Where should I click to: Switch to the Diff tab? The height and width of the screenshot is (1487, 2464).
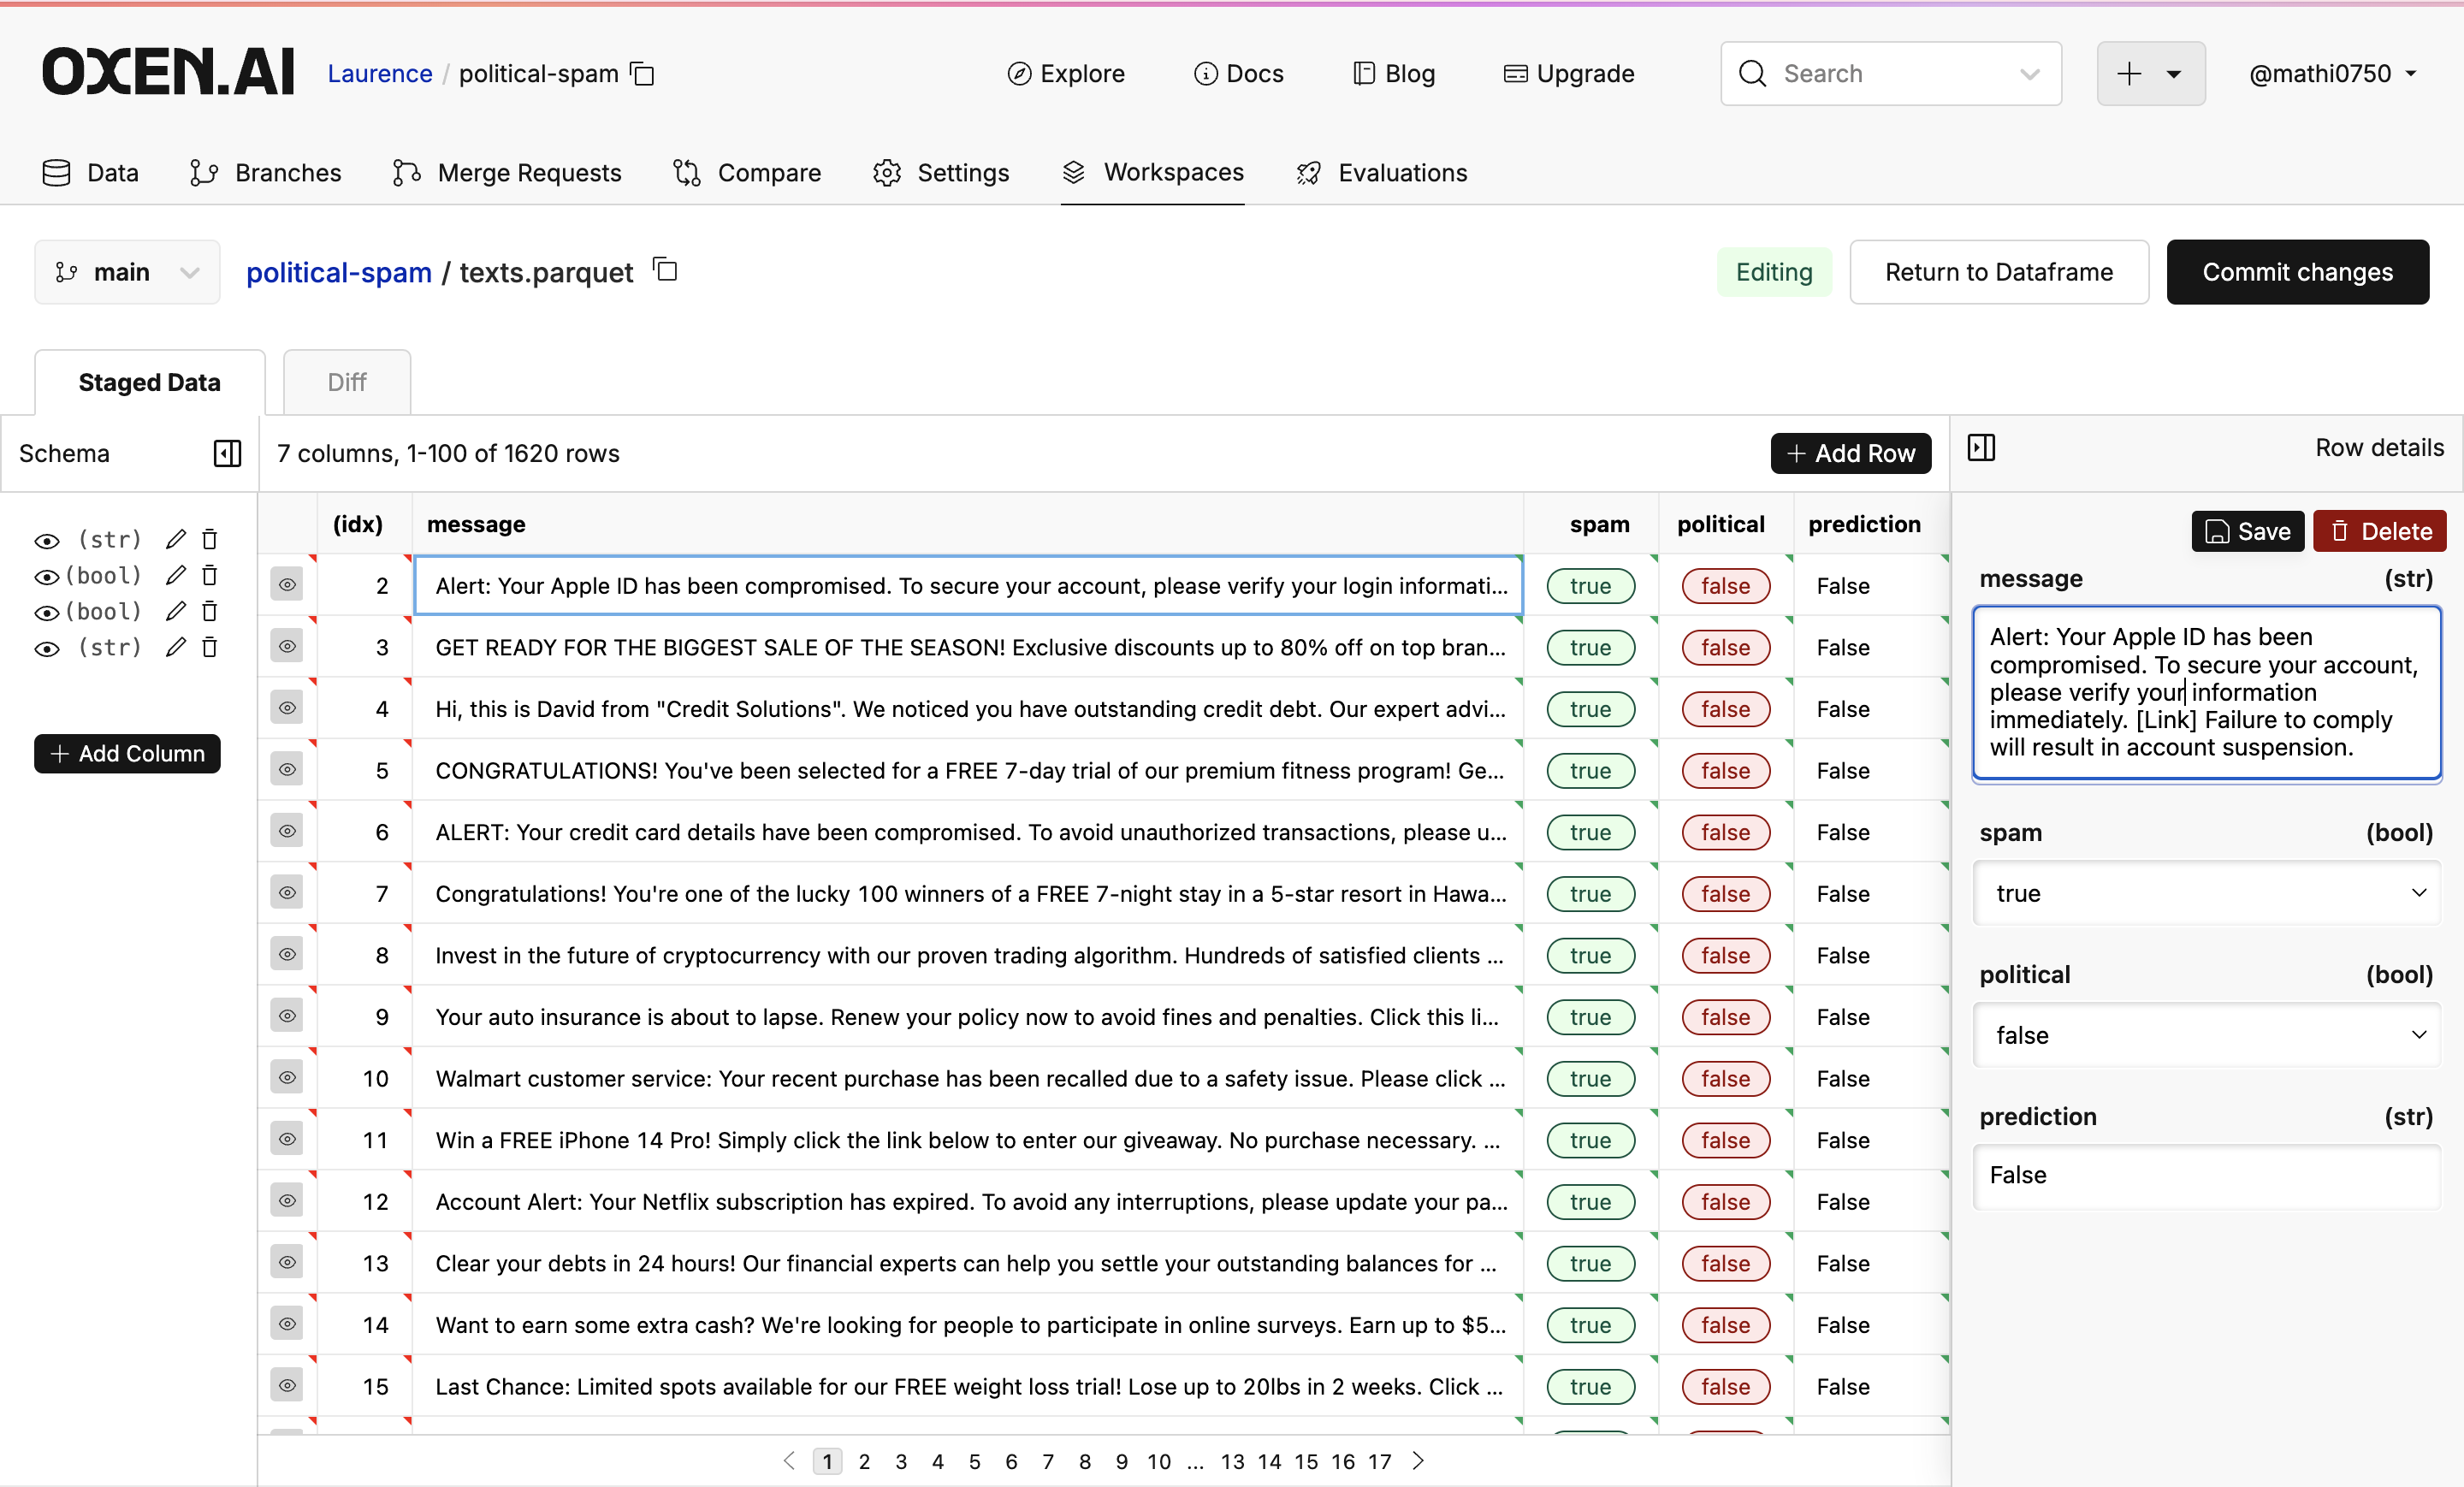point(346,382)
